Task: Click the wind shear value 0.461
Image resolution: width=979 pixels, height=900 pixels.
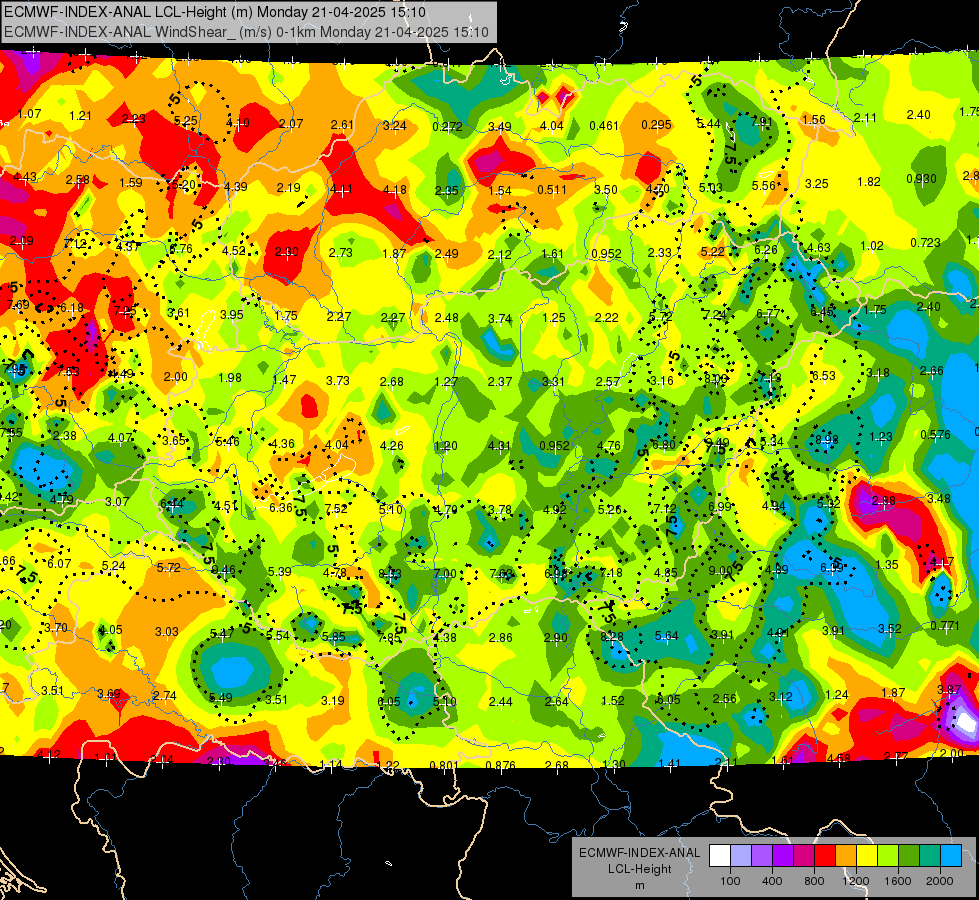Action: pos(604,126)
